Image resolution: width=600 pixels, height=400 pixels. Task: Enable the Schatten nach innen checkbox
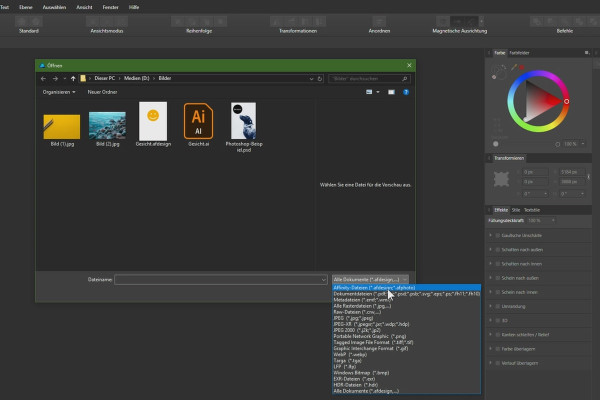pos(498,264)
